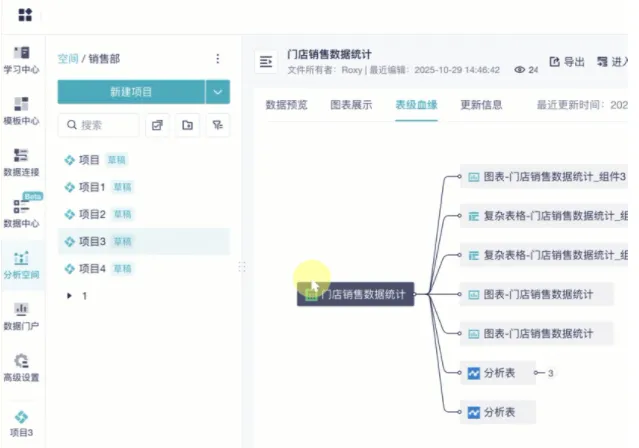639x448 pixels.
Task: Open the app grid launcher icon
Action: click(x=25, y=15)
